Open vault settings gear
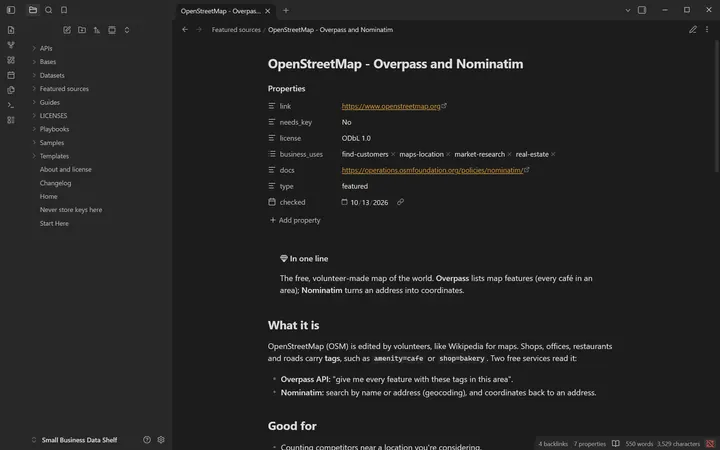 coord(161,439)
